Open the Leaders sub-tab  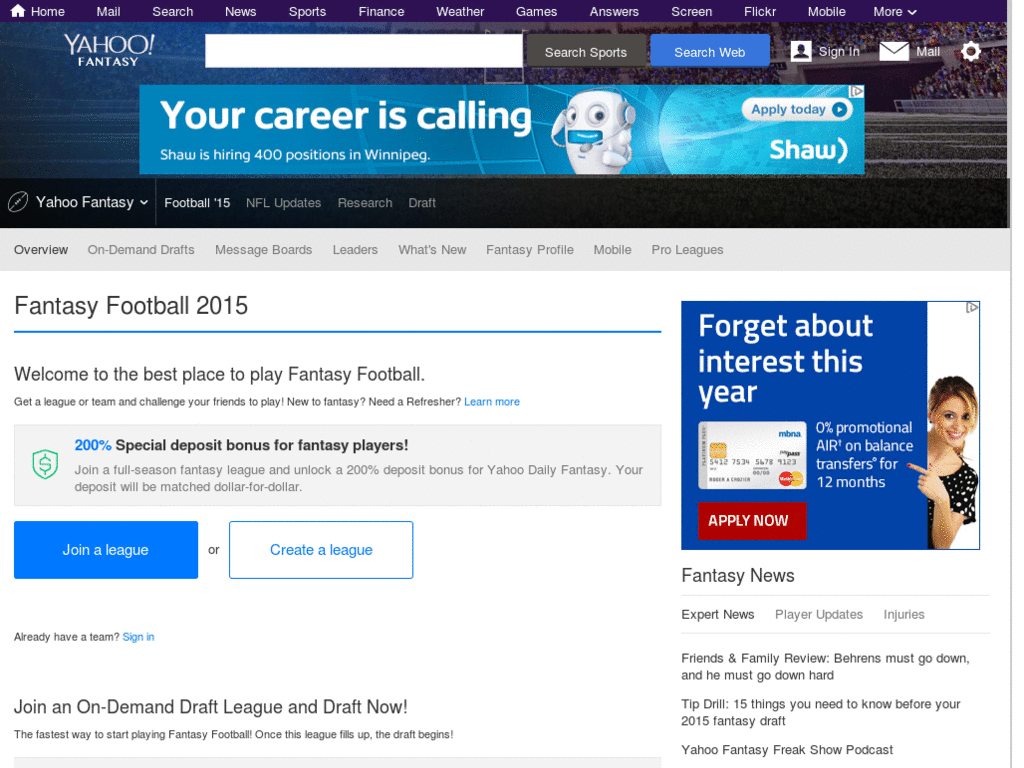[x=355, y=249]
